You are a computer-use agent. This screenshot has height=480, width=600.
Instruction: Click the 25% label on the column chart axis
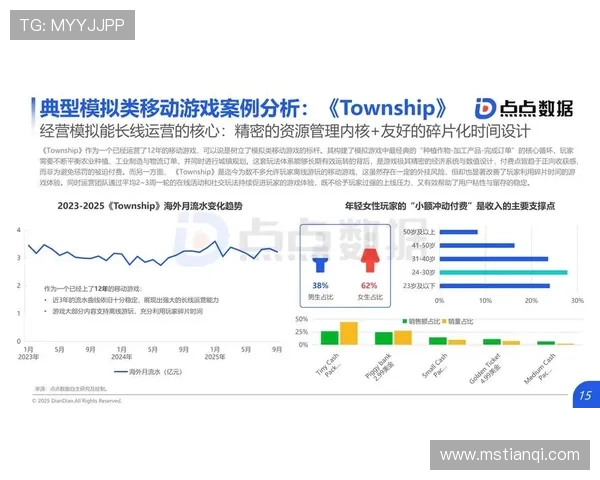(302, 332)
